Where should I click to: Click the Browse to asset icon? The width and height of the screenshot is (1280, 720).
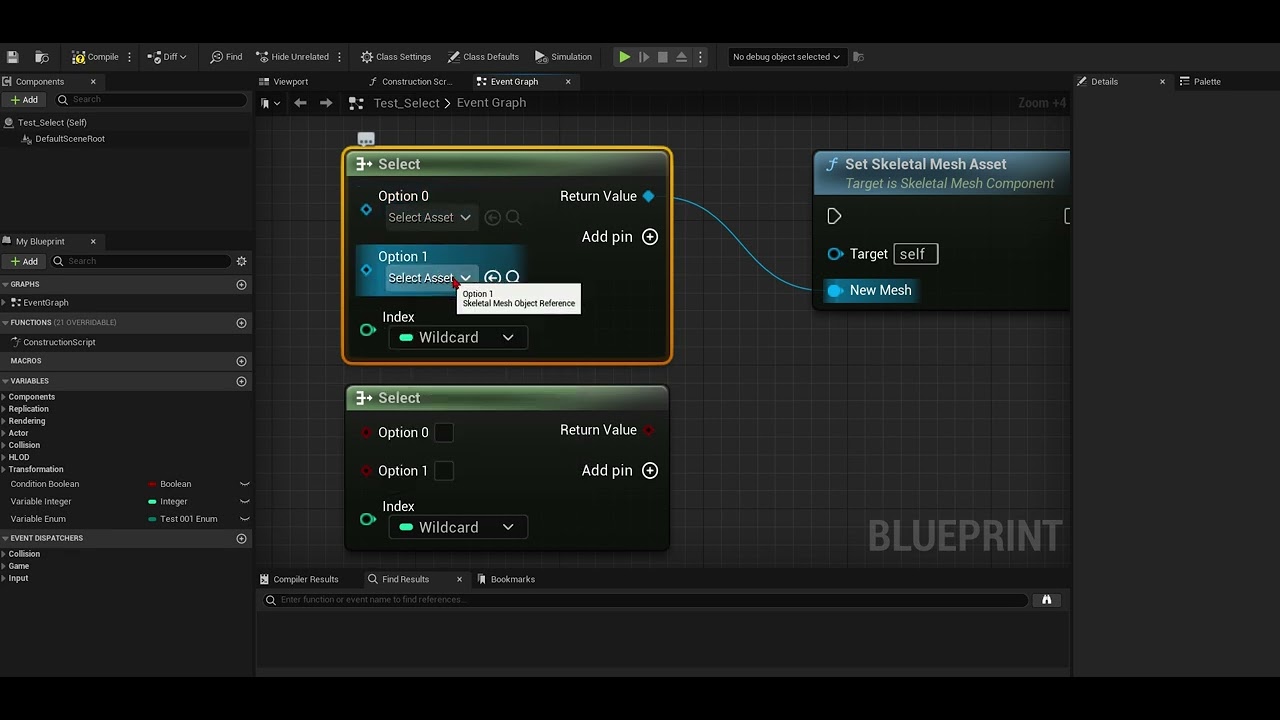tap(42, 57)
